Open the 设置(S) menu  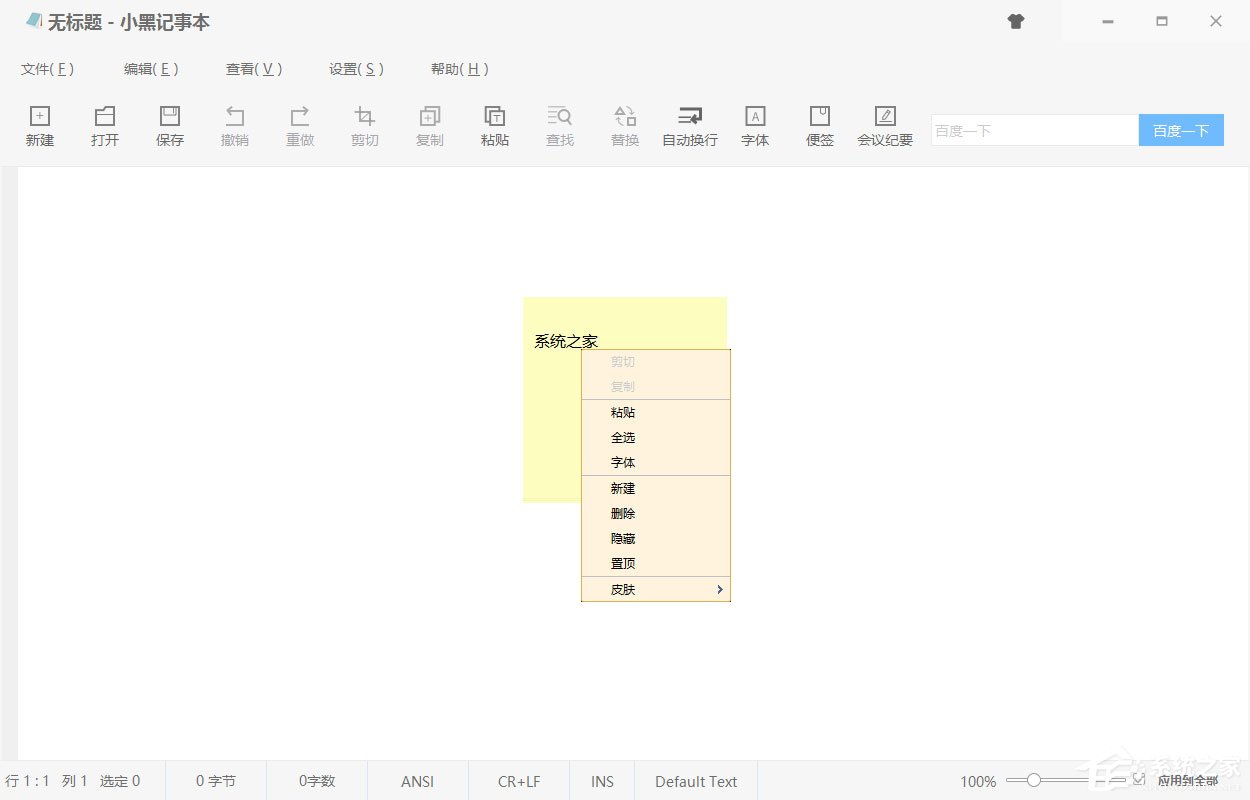[356, 69]
